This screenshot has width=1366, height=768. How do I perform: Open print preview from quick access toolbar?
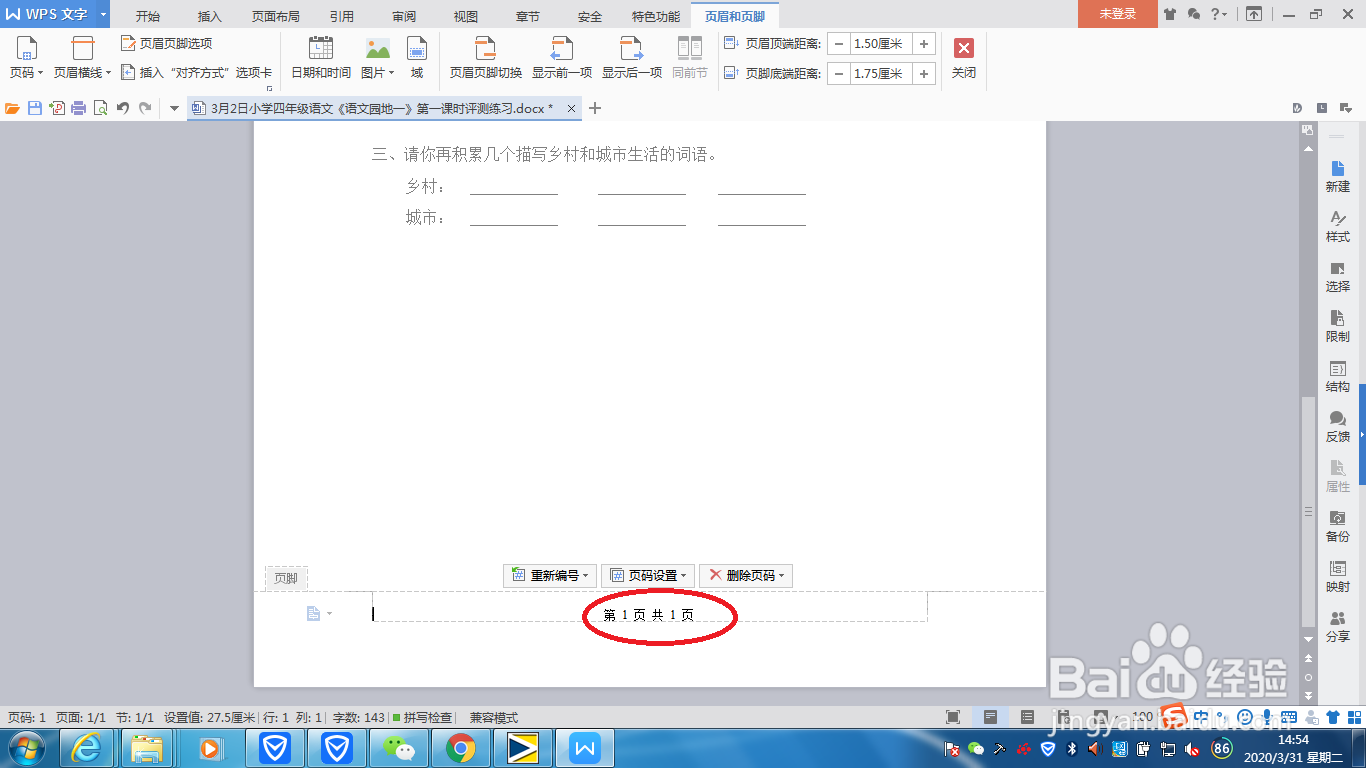click(x=100, y=108)
